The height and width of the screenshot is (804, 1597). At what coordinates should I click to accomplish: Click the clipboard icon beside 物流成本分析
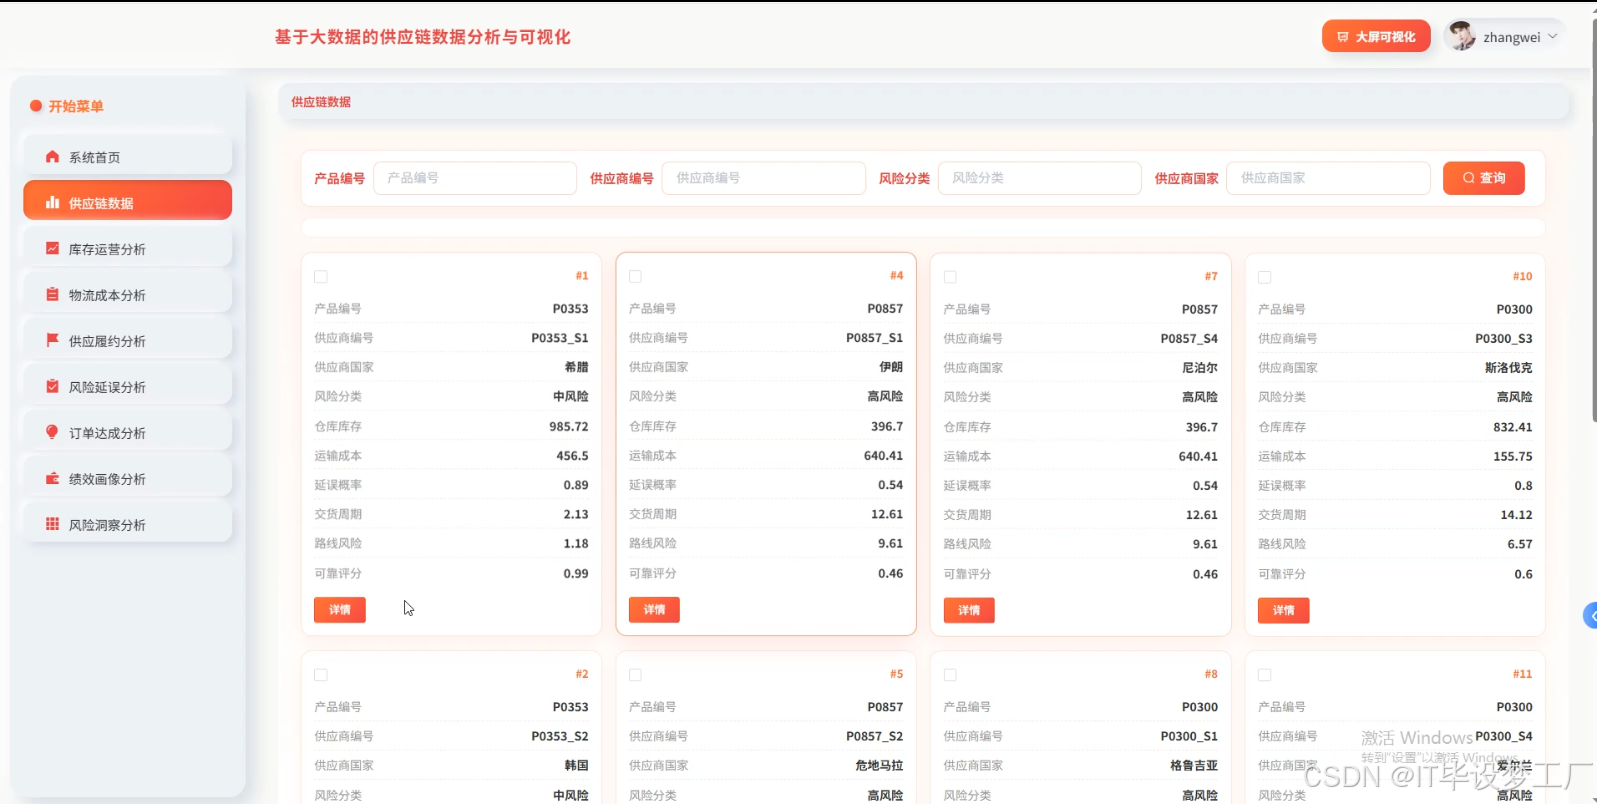pos(52,295)
